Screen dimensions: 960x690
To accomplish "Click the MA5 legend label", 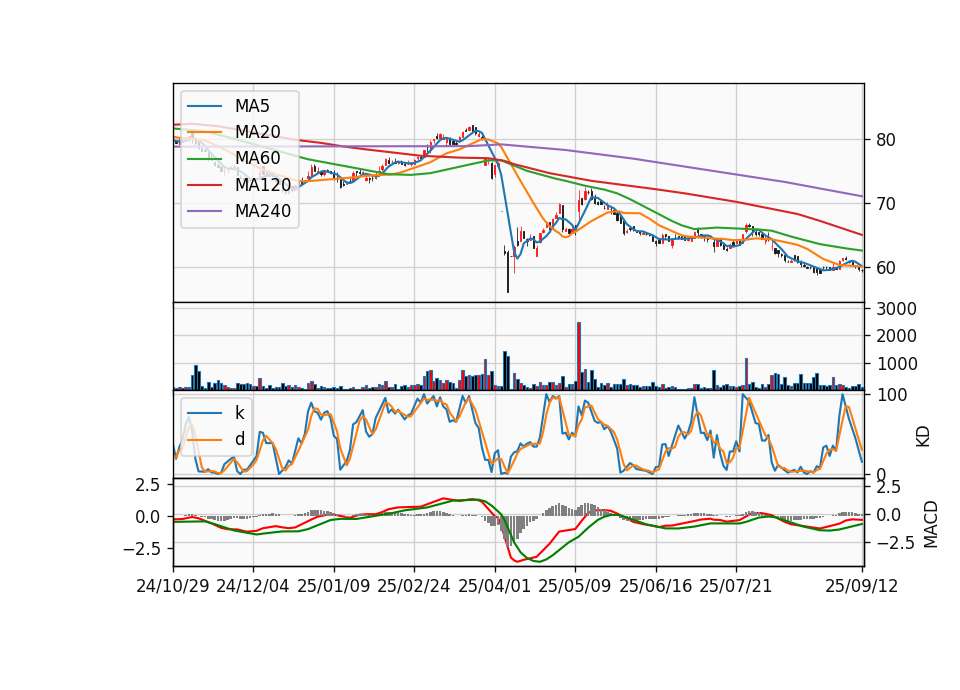I will pyautogui.click(x=252, y=106).
